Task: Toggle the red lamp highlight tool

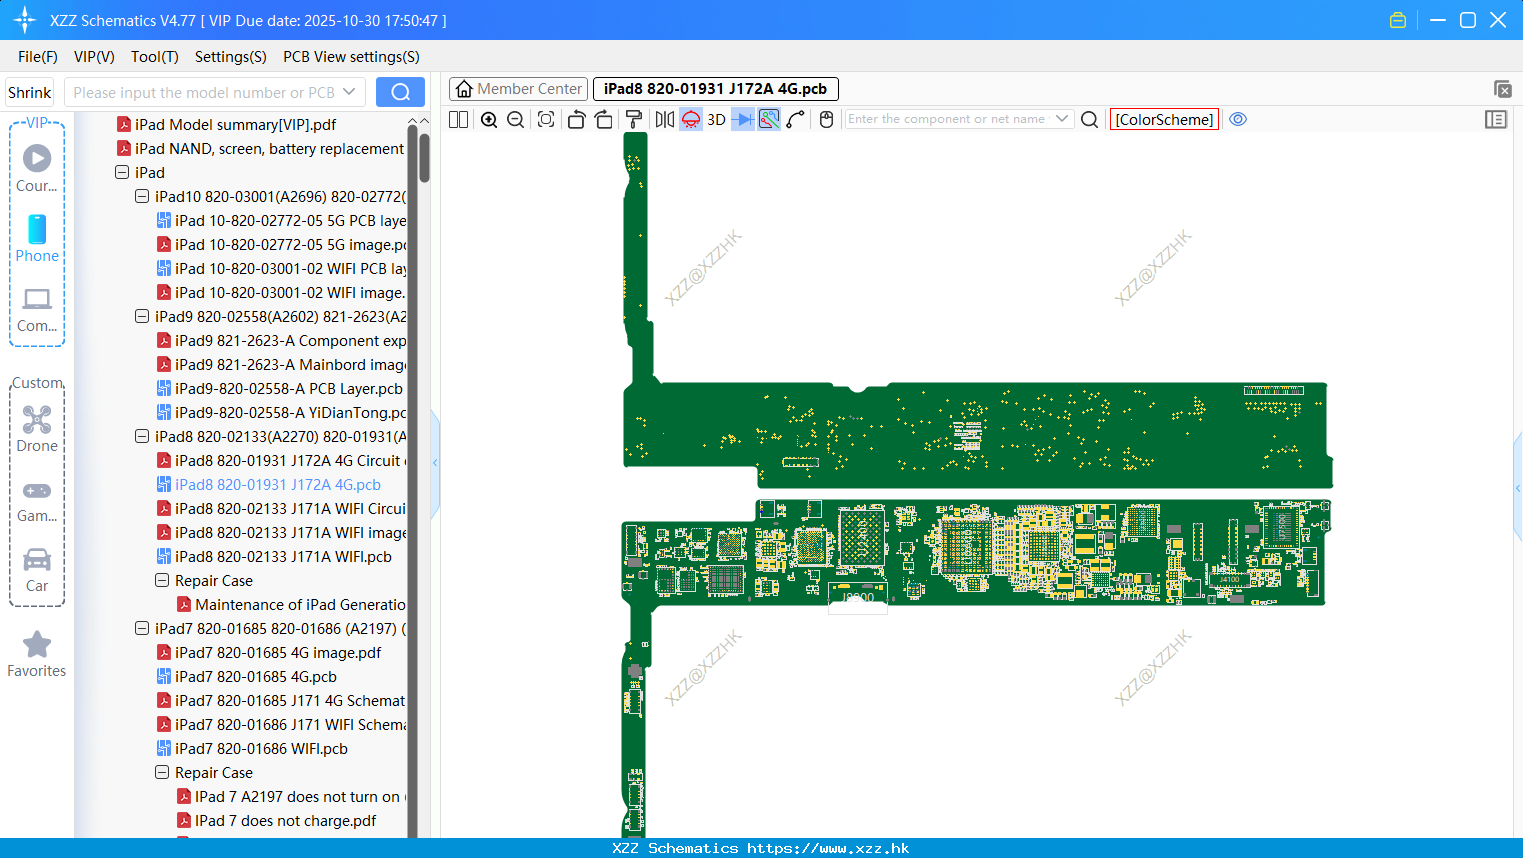Action: (691, 119)
